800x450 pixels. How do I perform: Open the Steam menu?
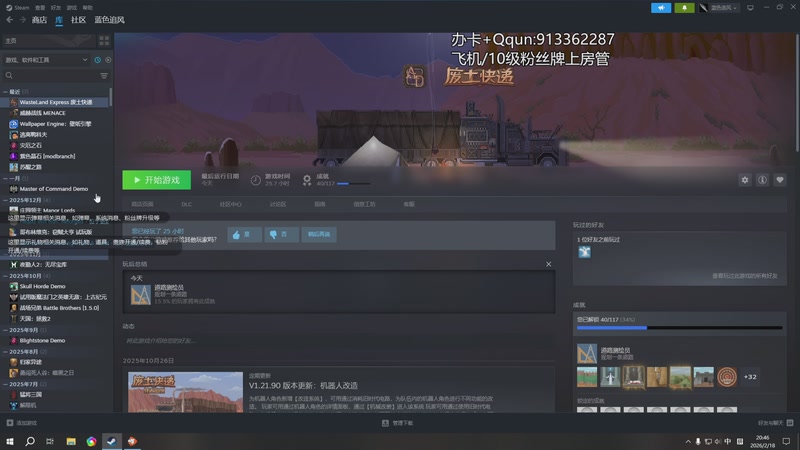pos(17,8)
